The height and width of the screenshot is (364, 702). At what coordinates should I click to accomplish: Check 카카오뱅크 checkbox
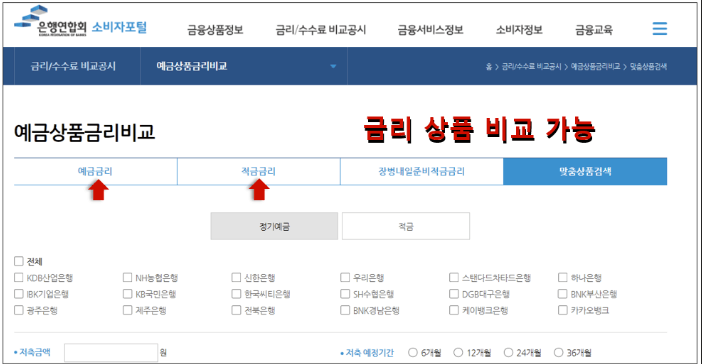pyautogui.click(x=562, y=310)
